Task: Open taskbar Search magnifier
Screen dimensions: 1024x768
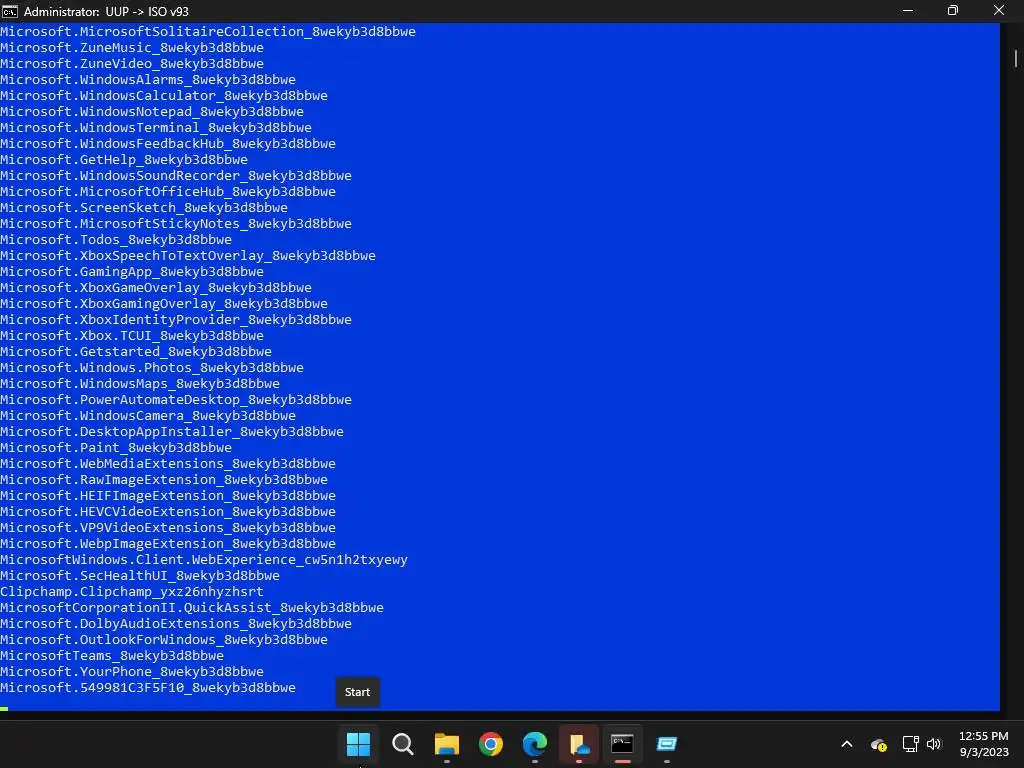Action: click(402, 744)
